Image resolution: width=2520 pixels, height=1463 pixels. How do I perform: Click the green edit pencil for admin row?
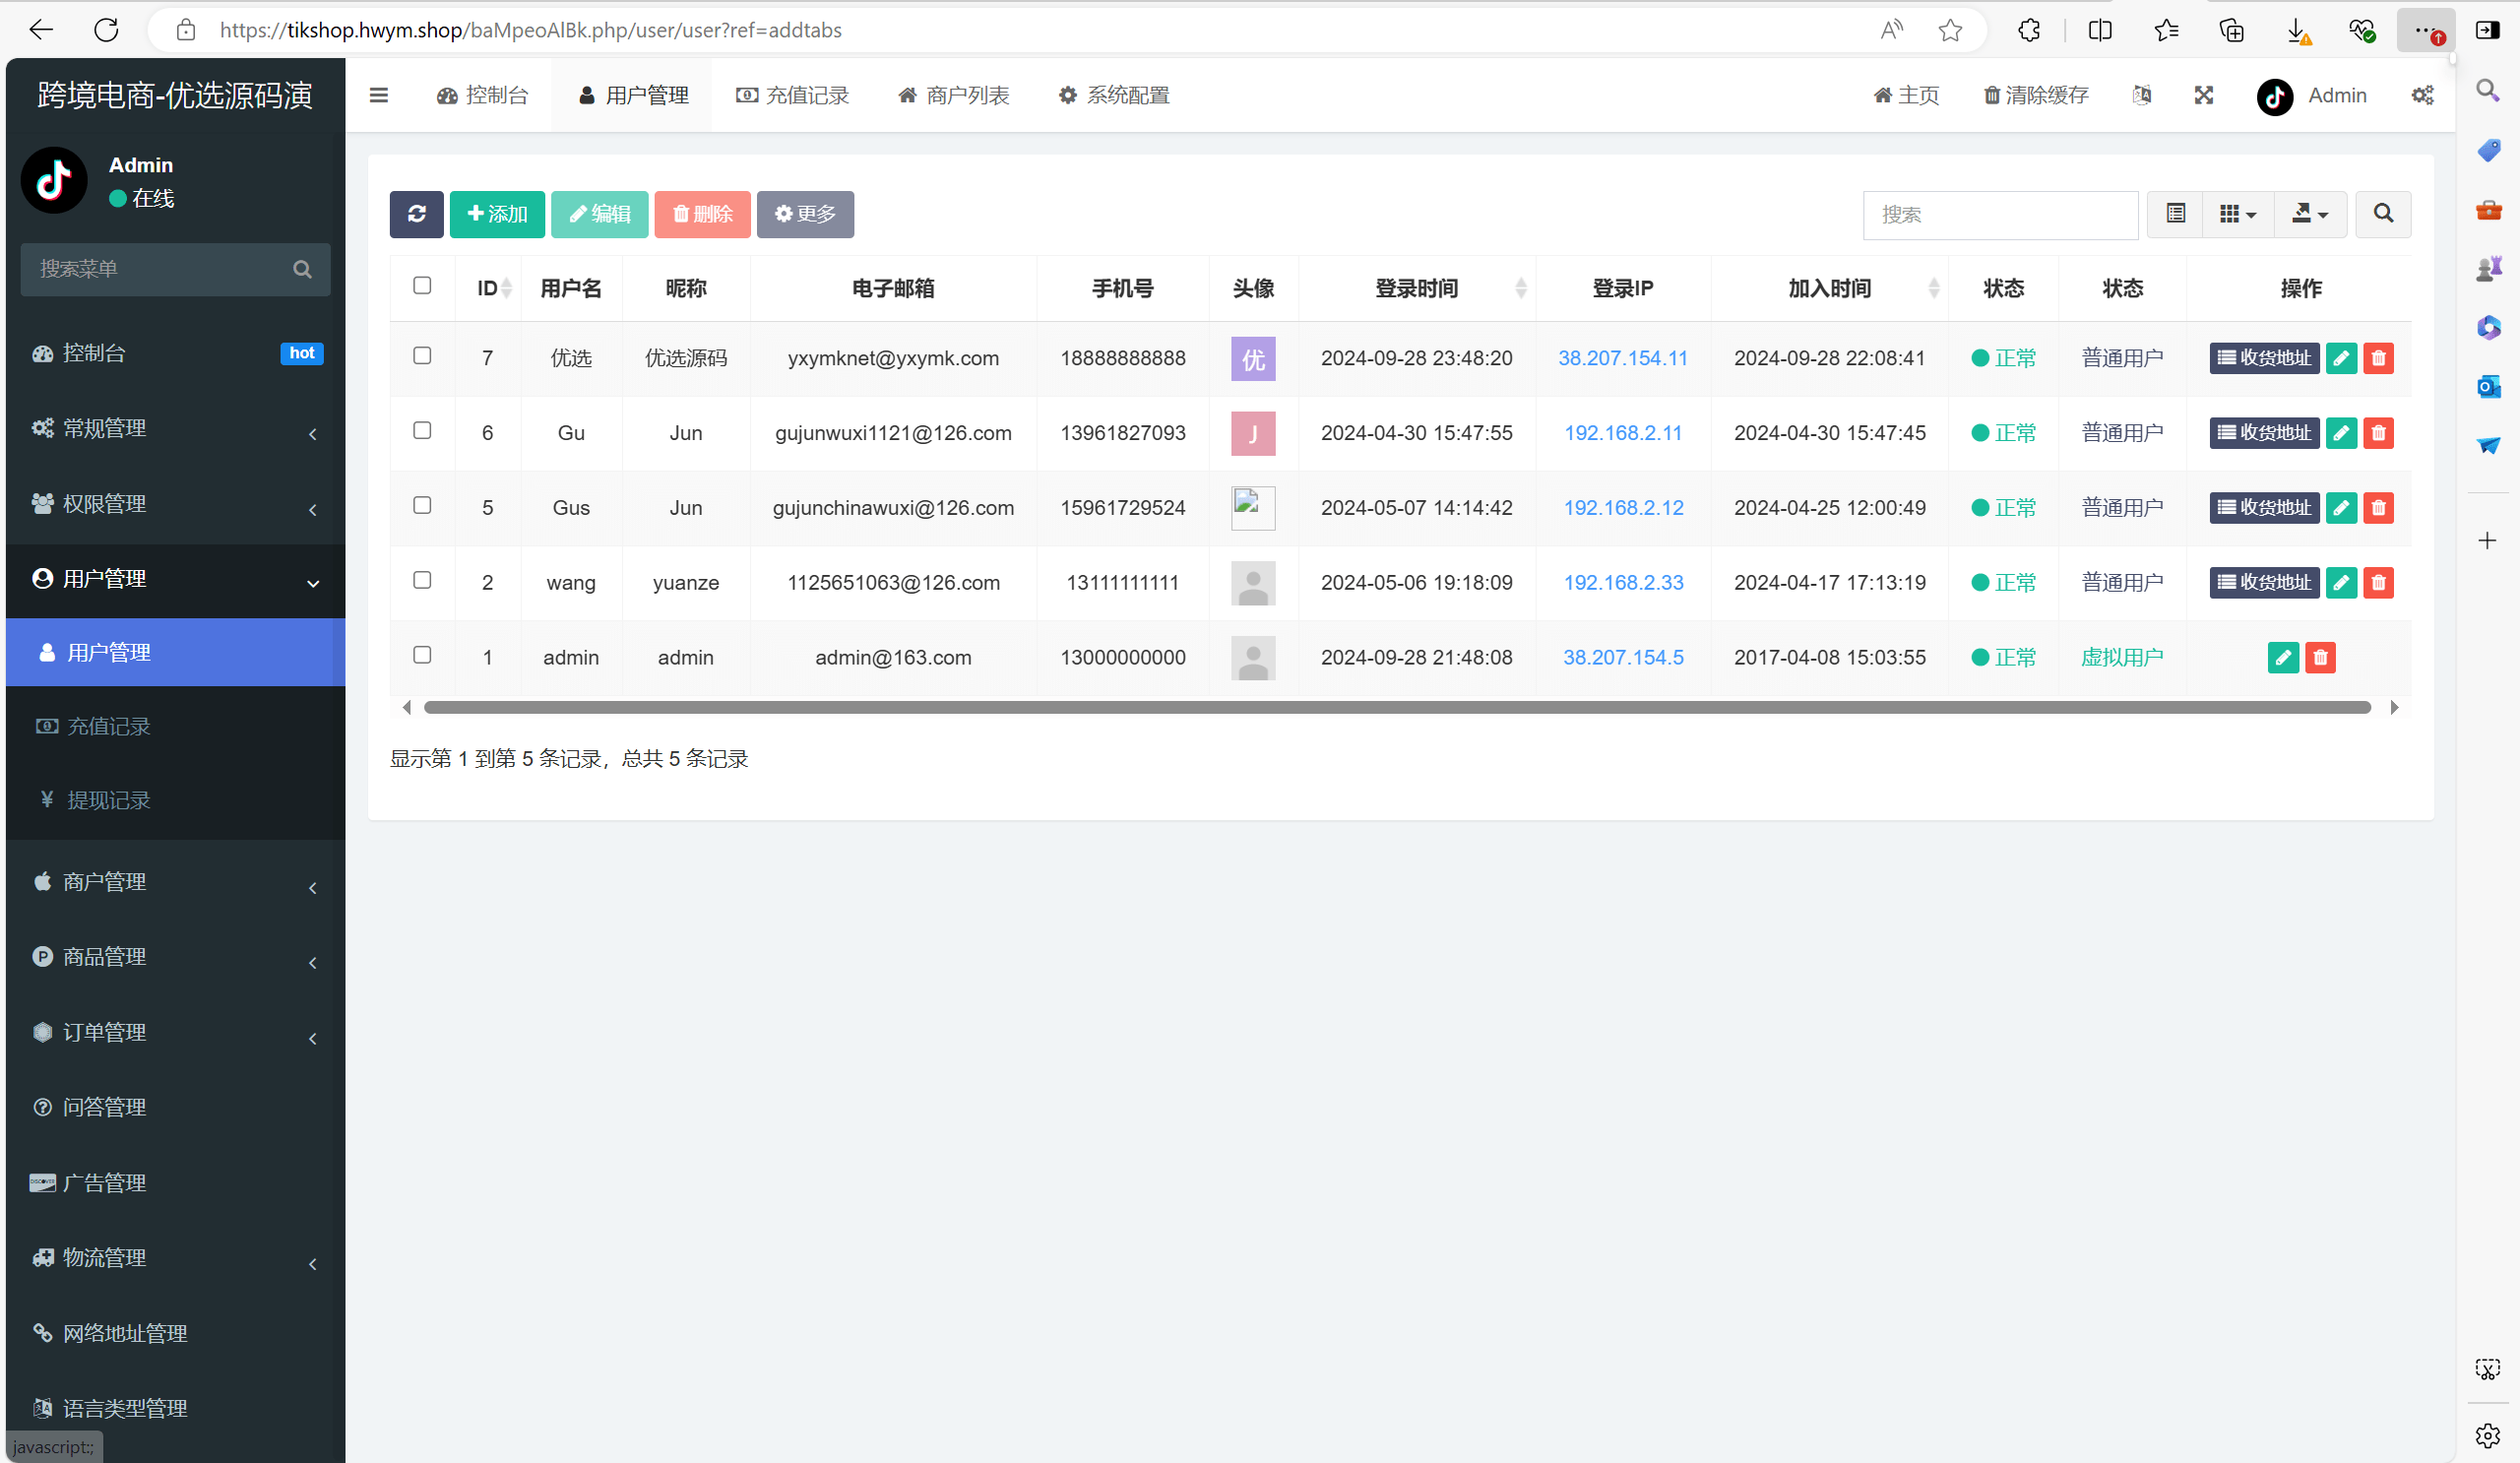[x=2283, y=657]
